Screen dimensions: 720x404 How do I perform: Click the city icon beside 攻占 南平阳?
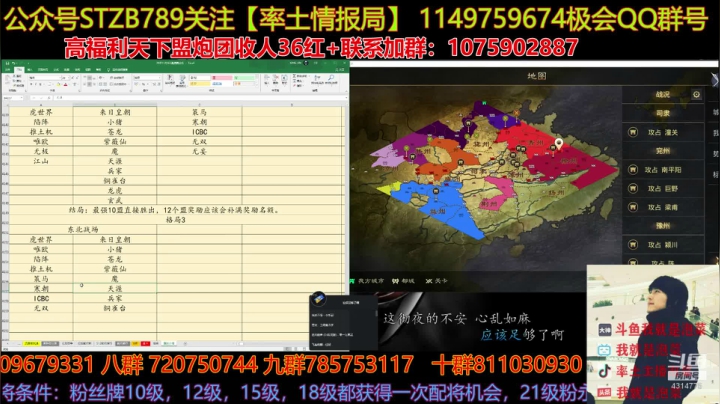coord(633,170)
